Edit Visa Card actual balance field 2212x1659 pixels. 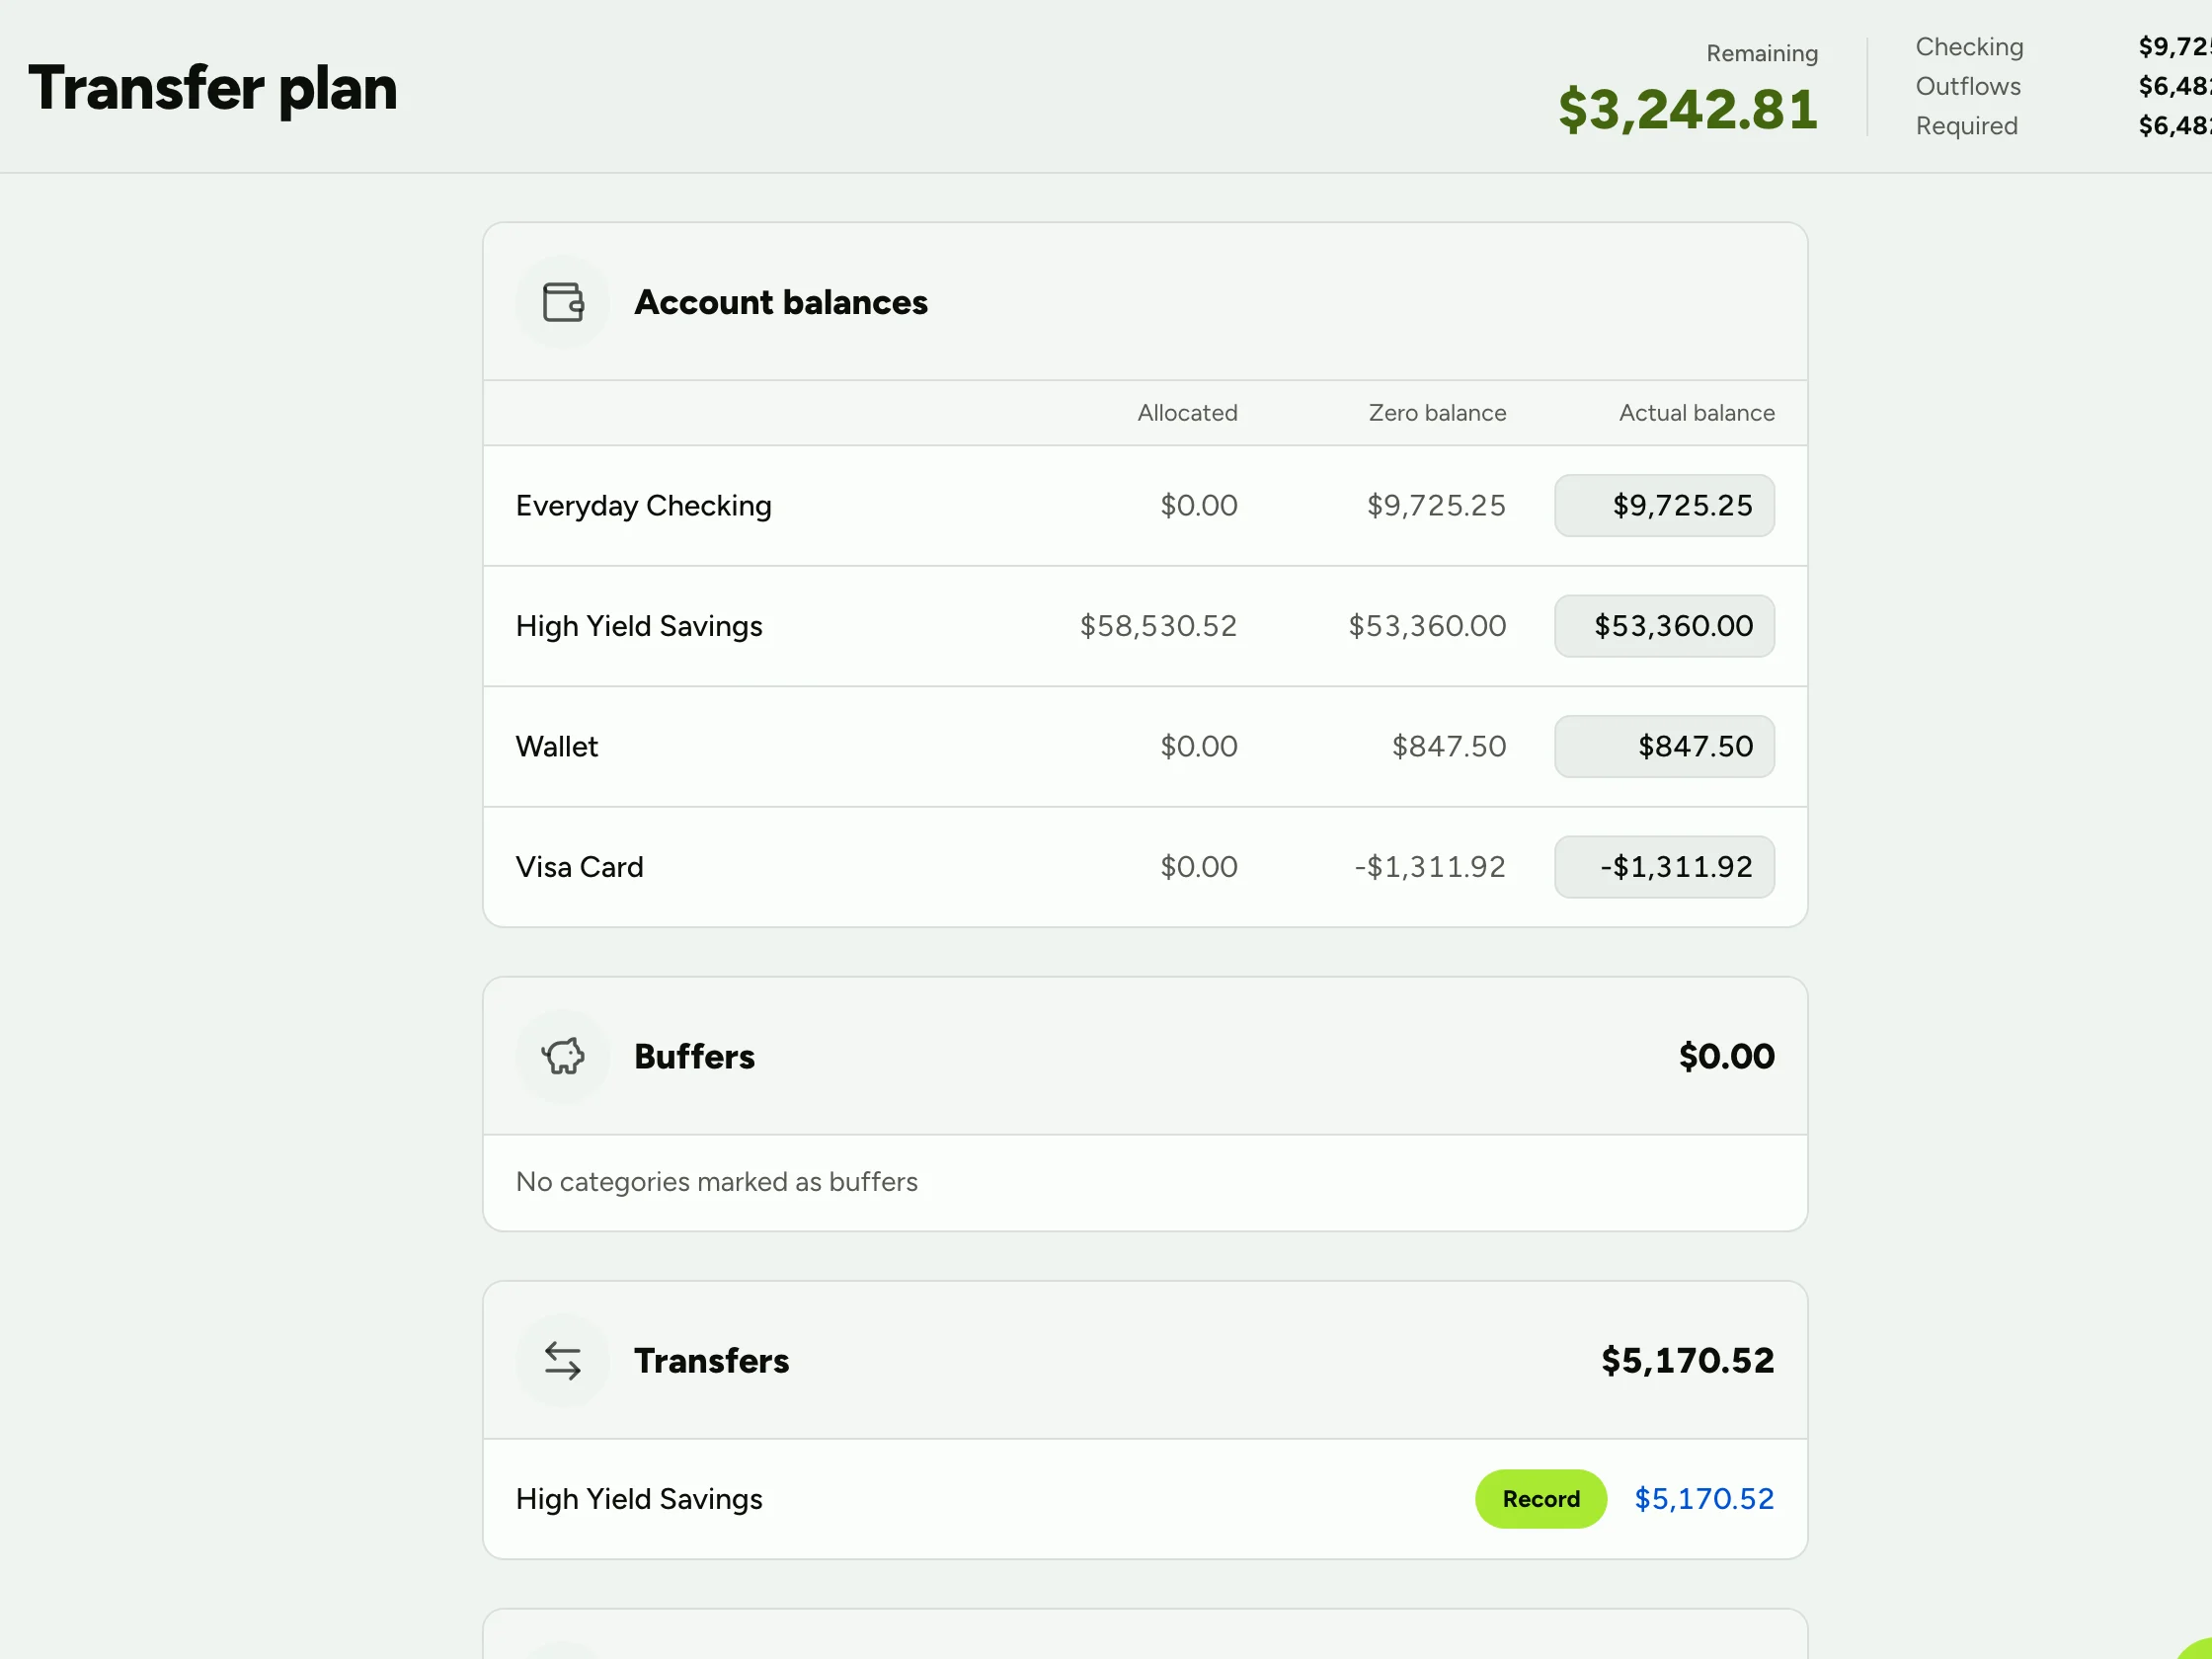(x=1664, y=867)
